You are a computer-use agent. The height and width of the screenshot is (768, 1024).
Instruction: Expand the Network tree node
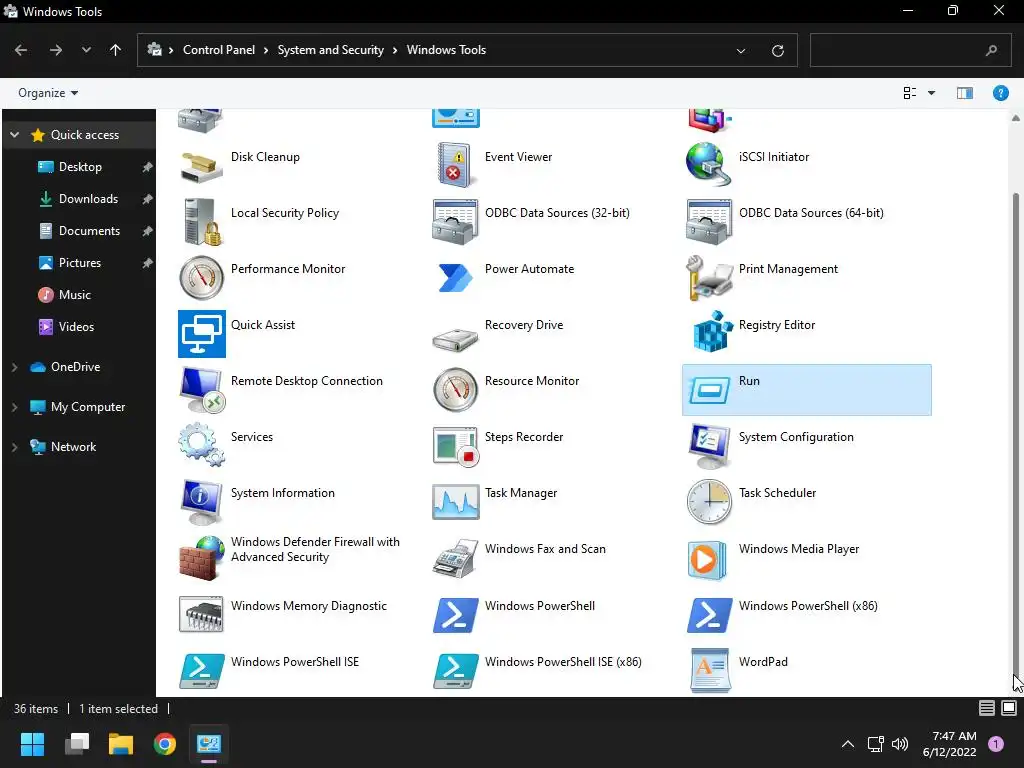click(14, 447)
